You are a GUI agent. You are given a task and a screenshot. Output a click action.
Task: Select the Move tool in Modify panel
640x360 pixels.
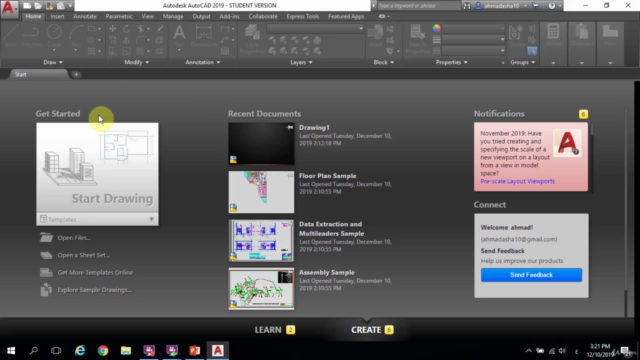pos(113,29)
